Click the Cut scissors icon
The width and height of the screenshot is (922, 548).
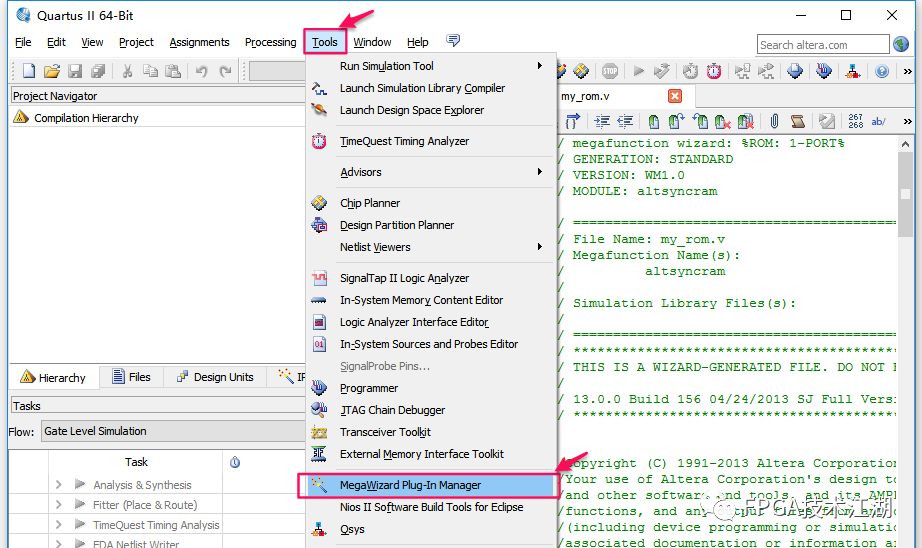[x=127, y=71]
